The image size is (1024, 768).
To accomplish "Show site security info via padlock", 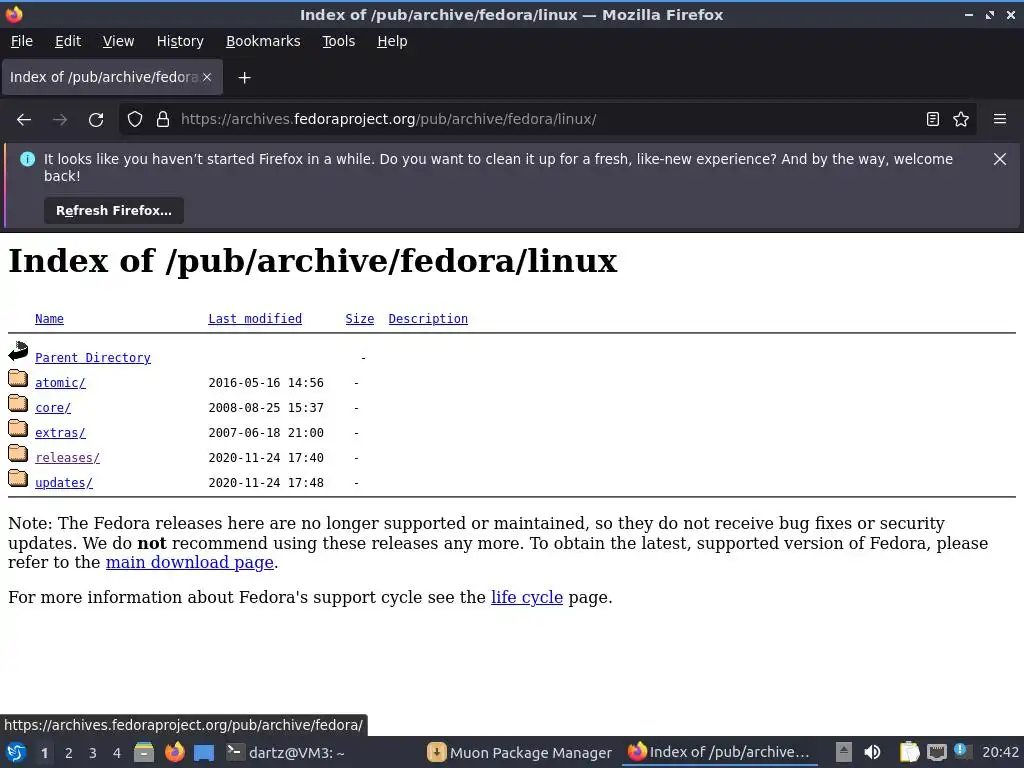I will [x=163, y=120].
